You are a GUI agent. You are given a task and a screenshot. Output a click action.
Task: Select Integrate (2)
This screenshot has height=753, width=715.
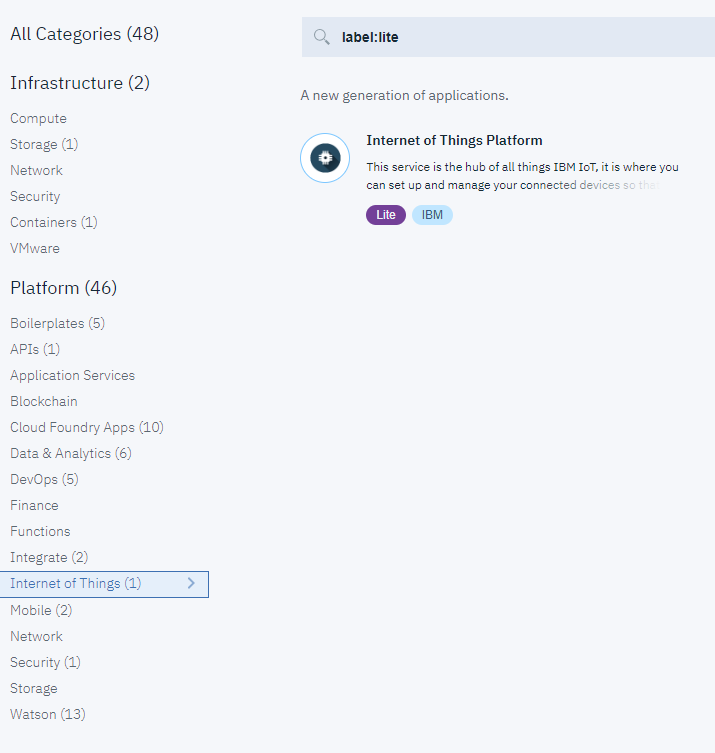[x=49, y=558]
